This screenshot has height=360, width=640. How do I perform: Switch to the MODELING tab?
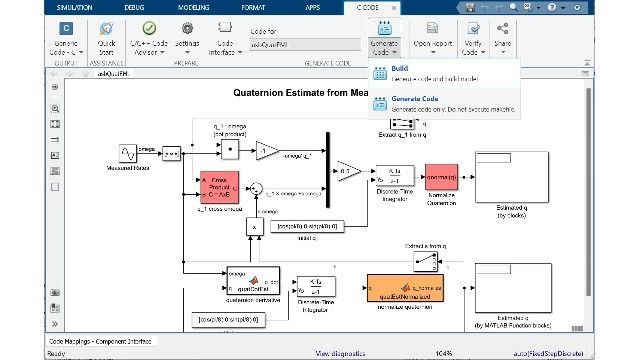[193, 7]
